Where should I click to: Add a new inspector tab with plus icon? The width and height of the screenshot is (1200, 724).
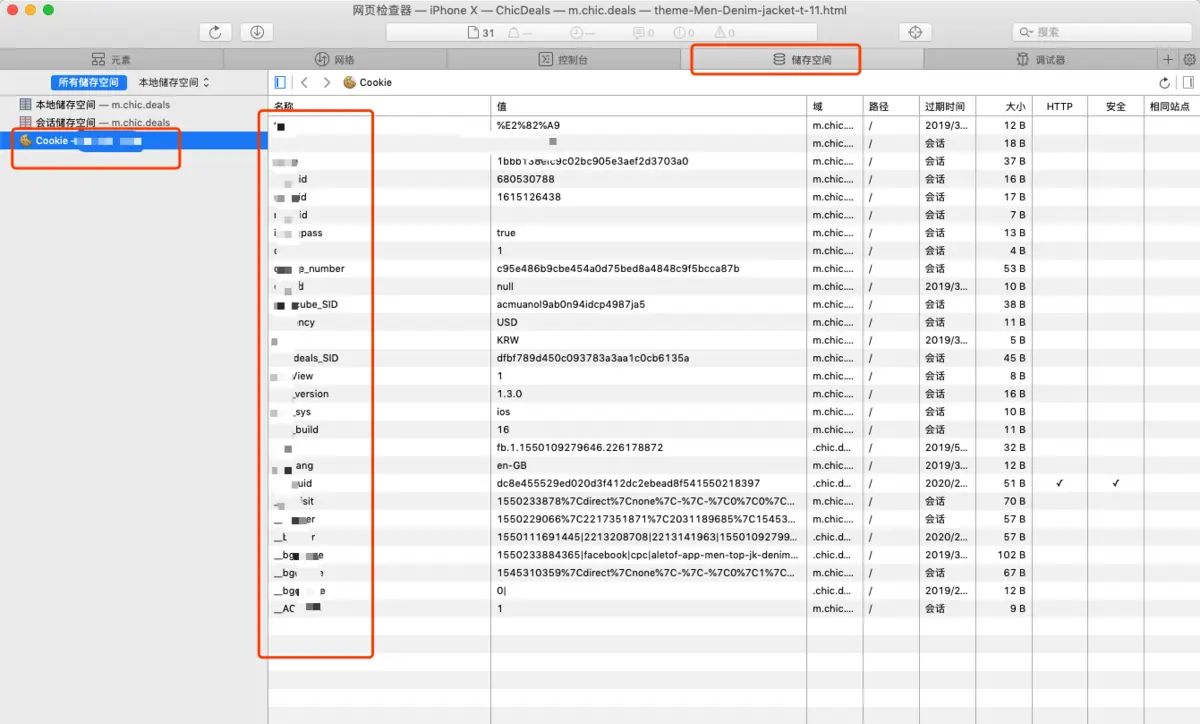point(1166,59)
